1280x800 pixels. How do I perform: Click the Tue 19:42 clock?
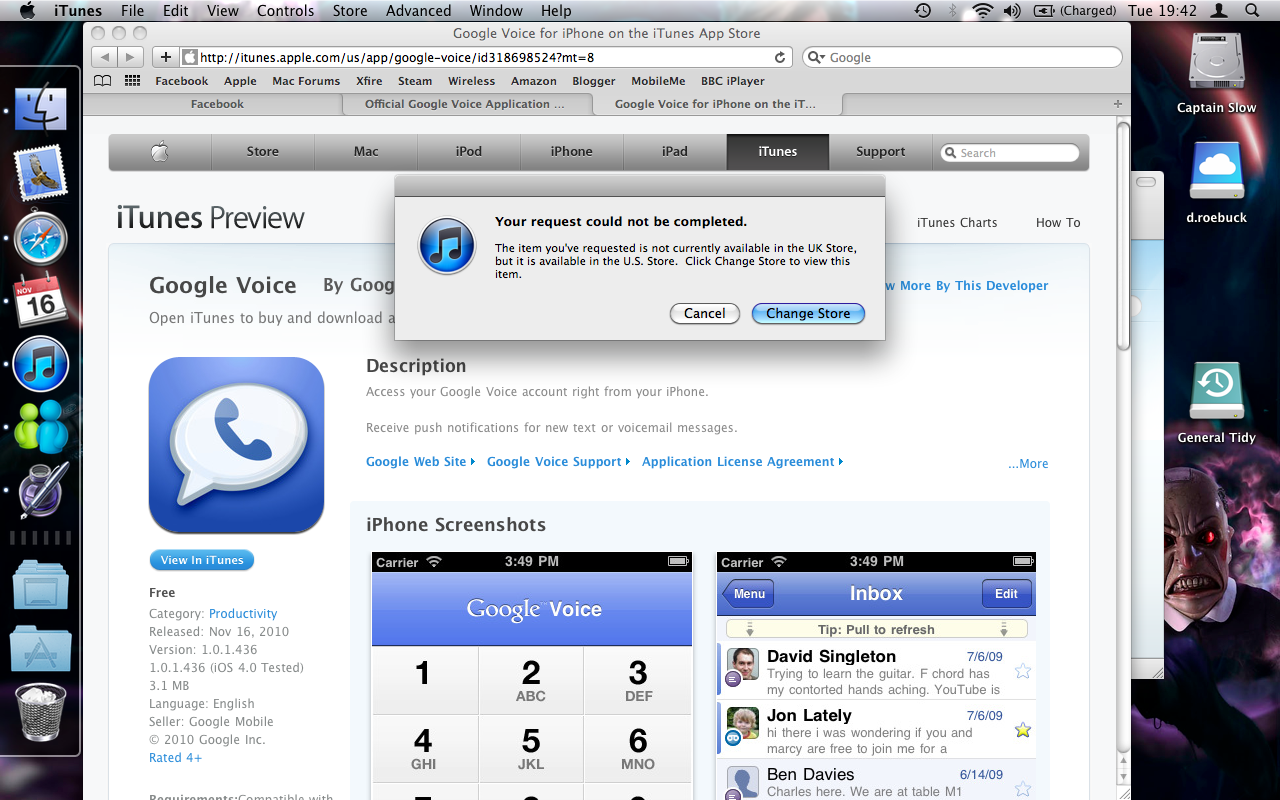[x=1162, y=11]
